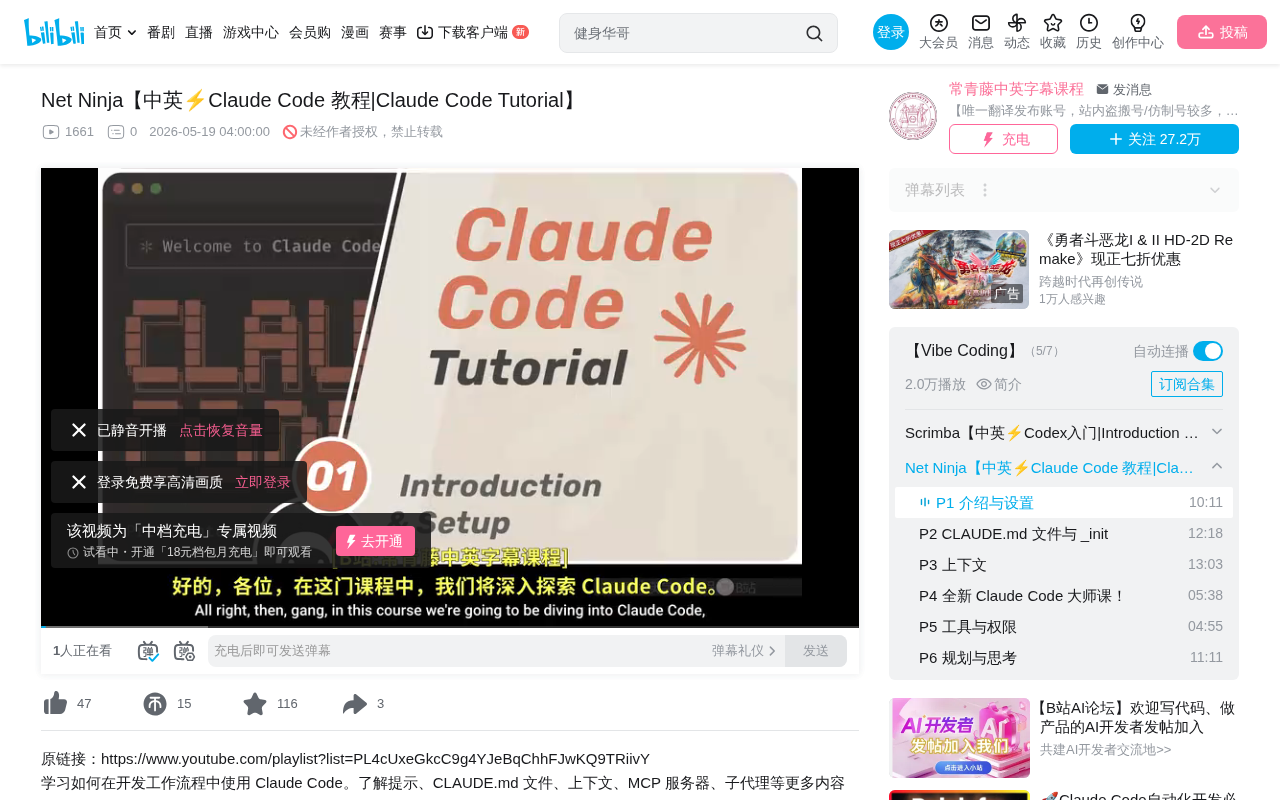Click 订阅合集 subscribe button
This screenshot has height=800, width=1280.
pyautogui.click(x=1187, y=384)
